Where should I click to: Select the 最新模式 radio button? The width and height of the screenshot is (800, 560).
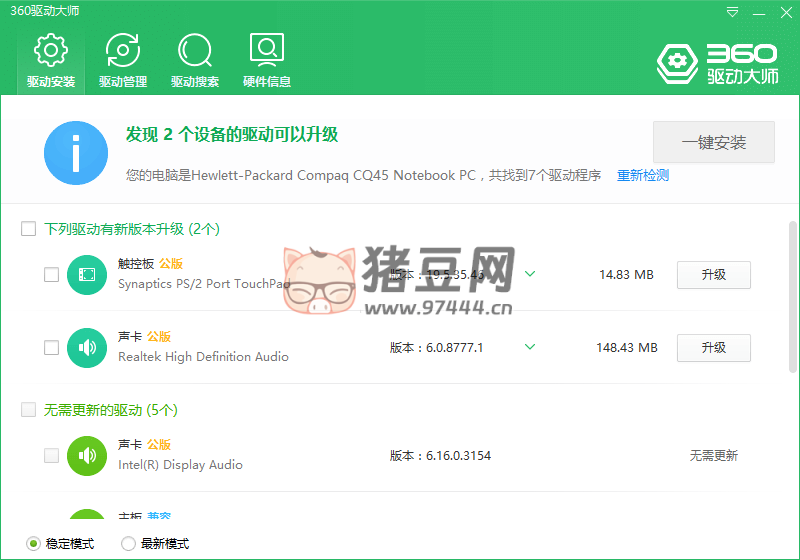point(128,544)
